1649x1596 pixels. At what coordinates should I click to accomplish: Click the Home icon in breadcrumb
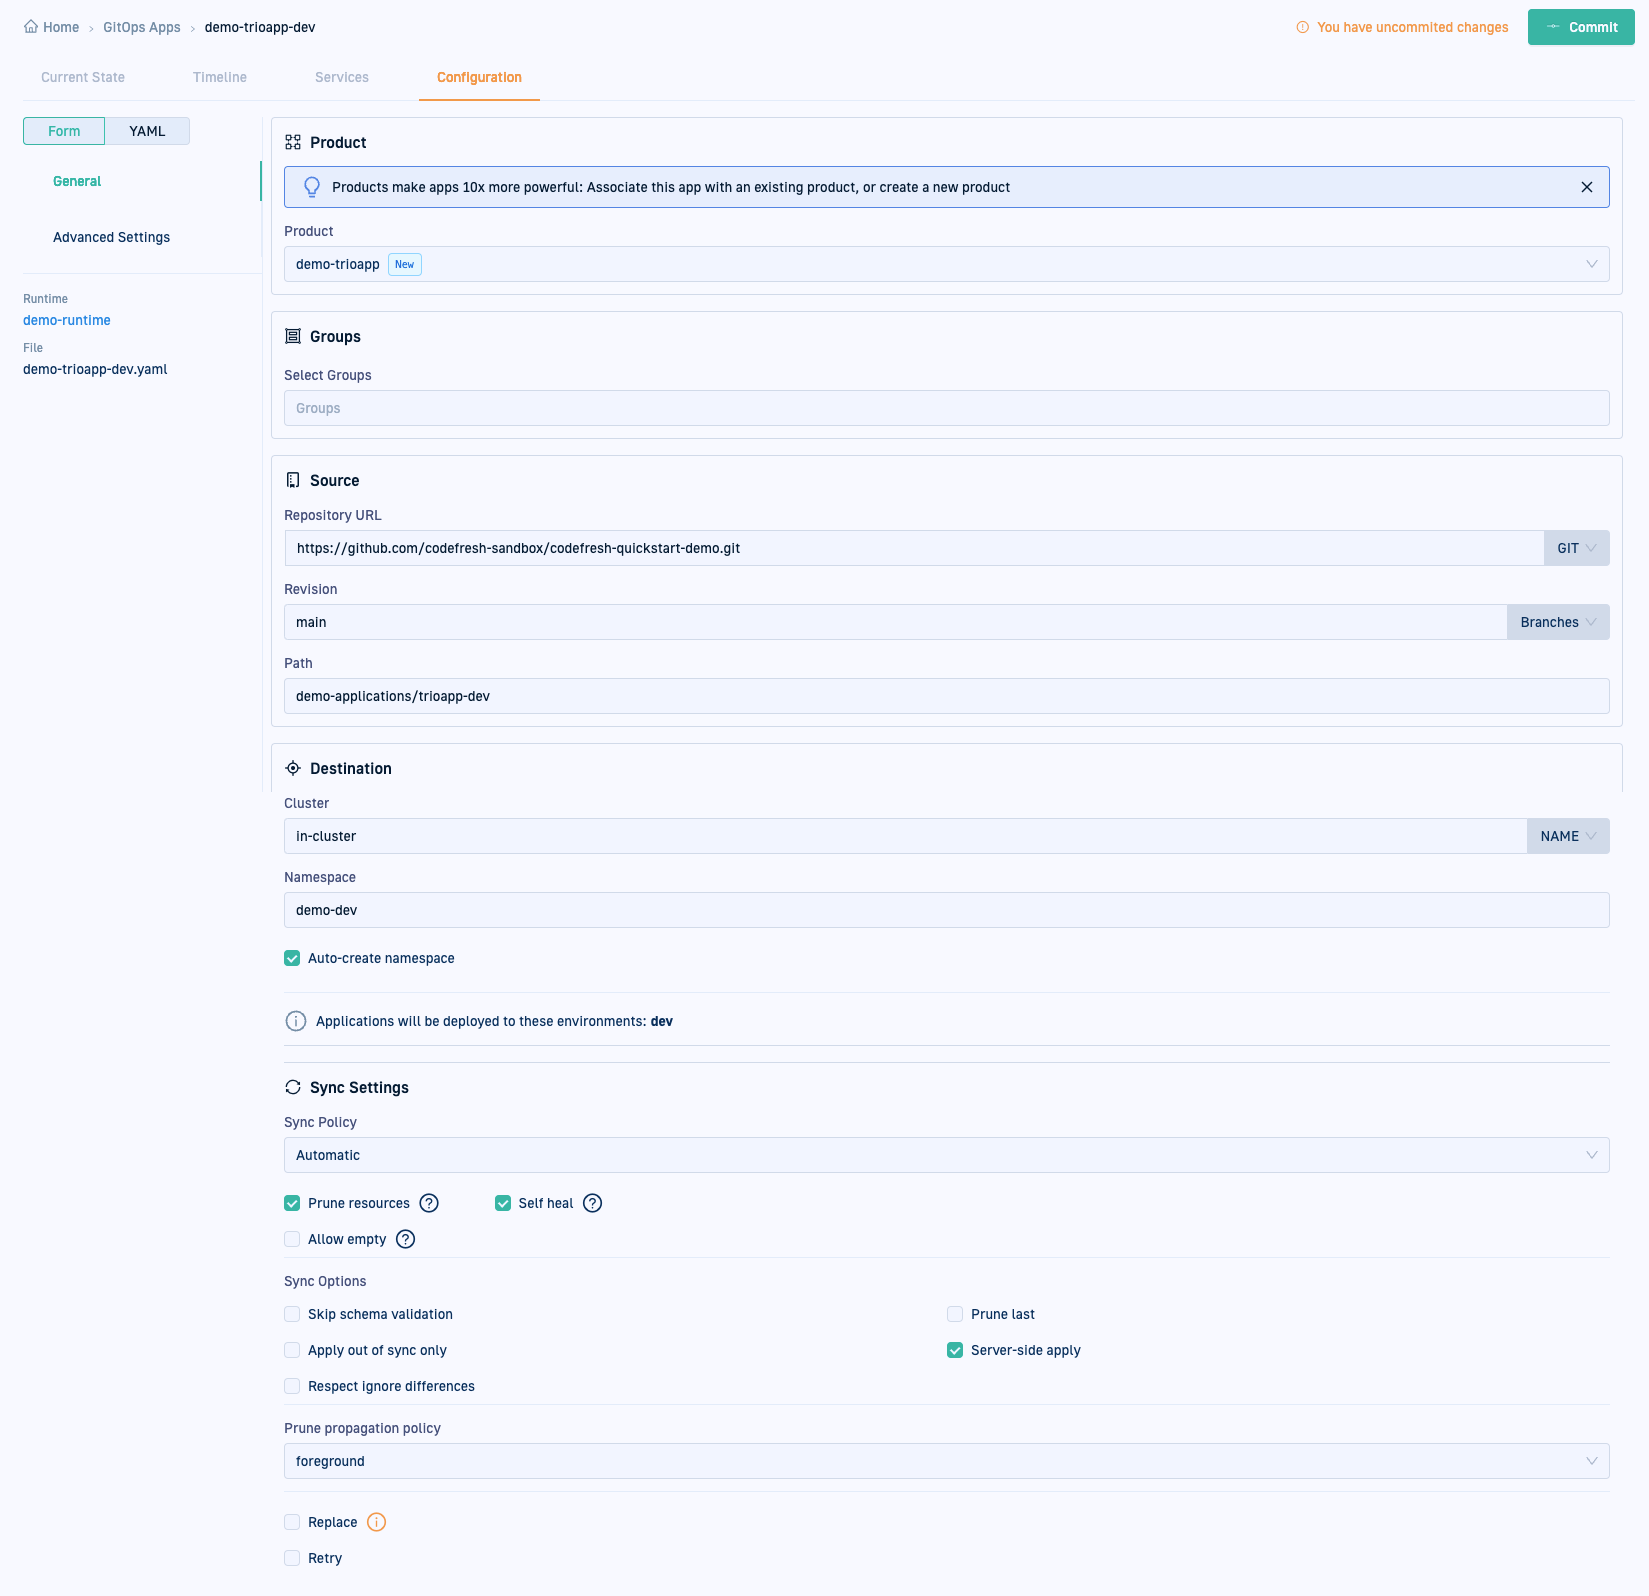[x=31, y=27]
